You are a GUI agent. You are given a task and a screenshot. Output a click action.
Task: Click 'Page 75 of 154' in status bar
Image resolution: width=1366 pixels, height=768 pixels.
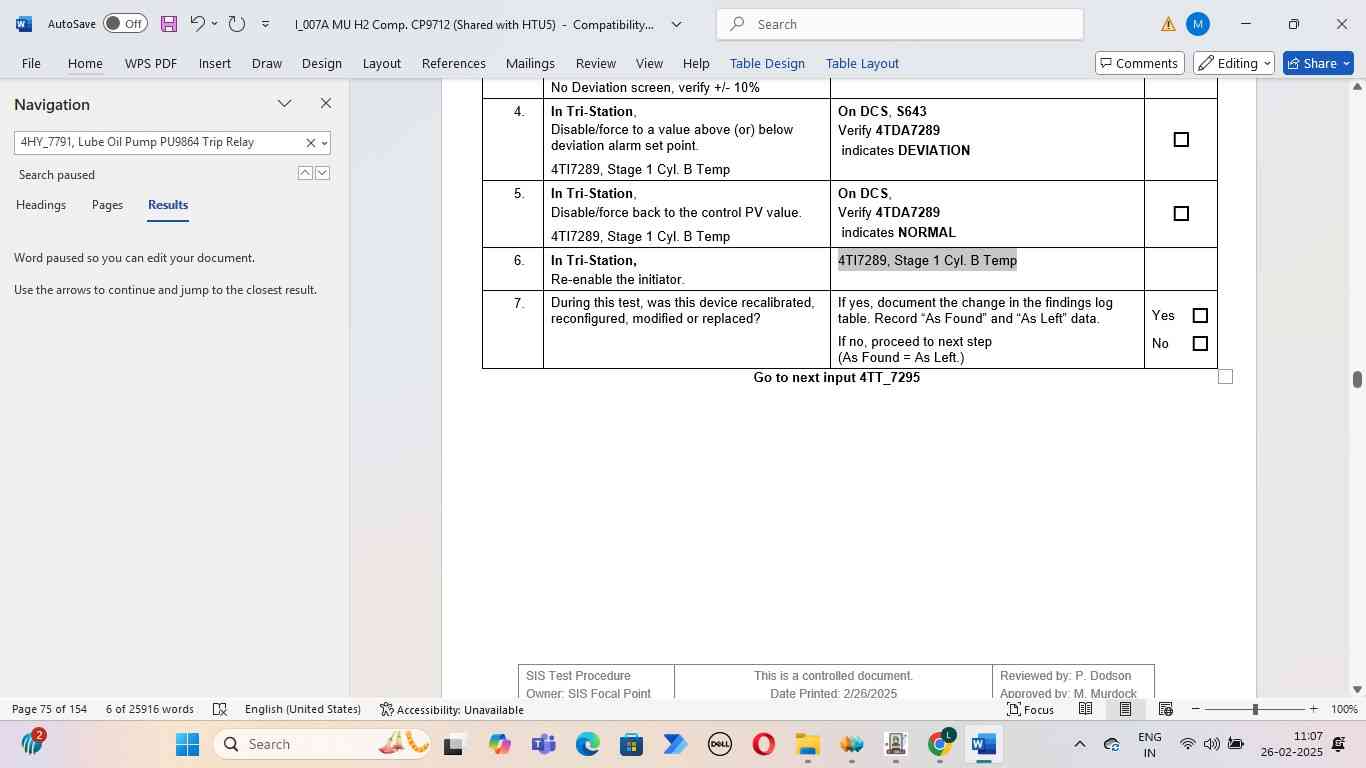49,709
